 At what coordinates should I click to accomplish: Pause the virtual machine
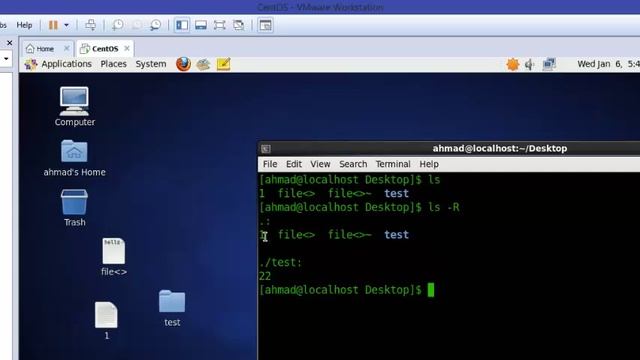53,25
